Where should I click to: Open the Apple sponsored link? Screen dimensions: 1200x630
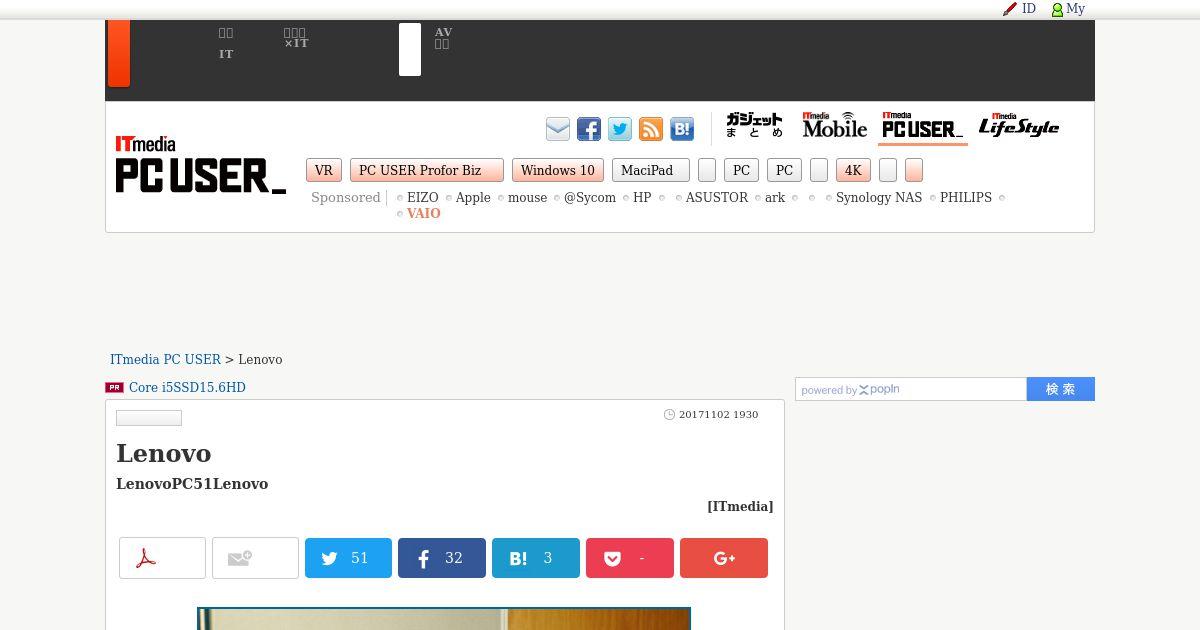473,198
